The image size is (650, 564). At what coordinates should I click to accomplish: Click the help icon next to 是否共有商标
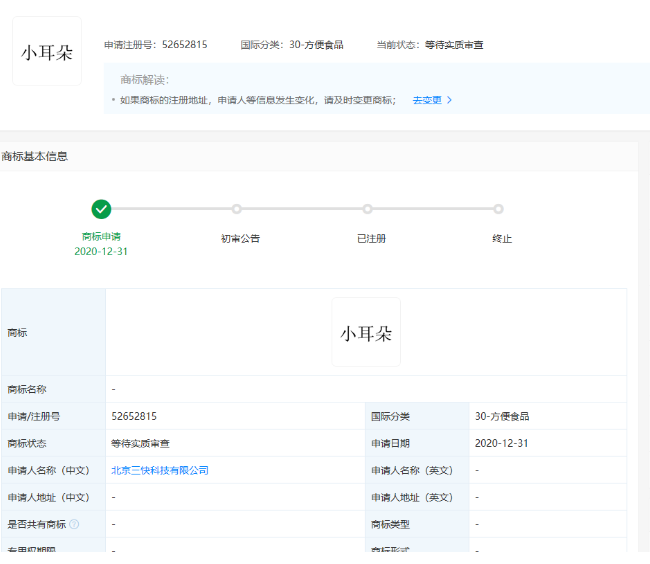[x=74, y=524]
